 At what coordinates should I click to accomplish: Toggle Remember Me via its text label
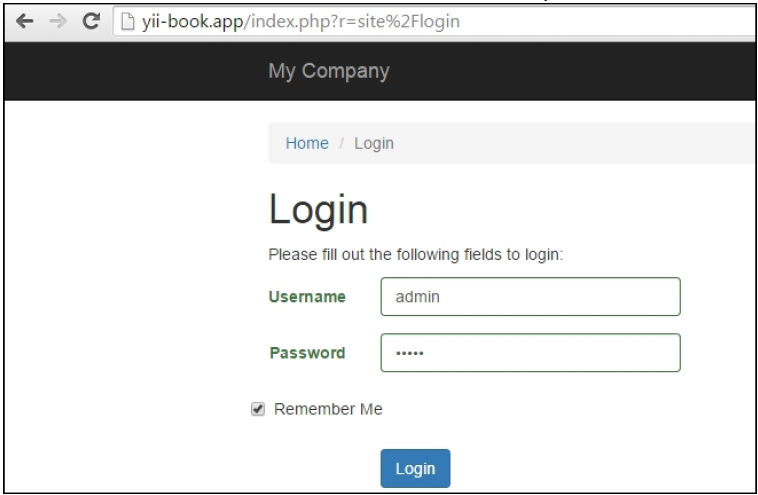coord(328,409)
